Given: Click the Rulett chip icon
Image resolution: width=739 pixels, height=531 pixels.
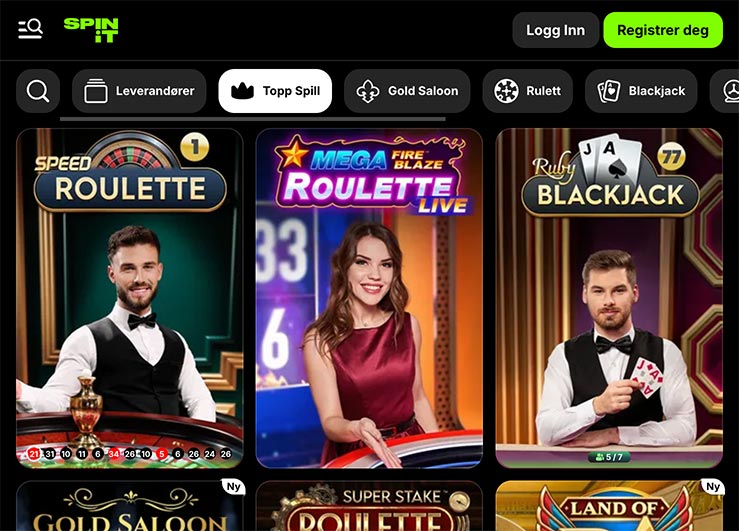Looking at the screenshot, I should 506,91.
